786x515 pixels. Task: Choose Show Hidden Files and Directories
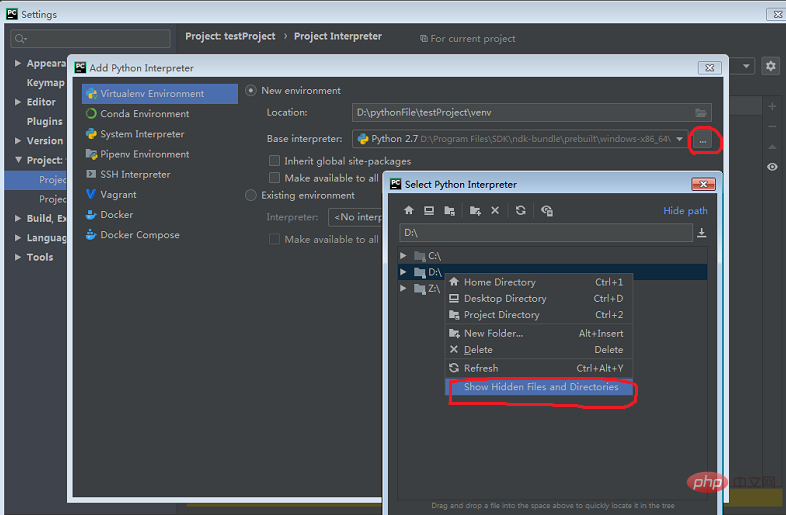540,387
